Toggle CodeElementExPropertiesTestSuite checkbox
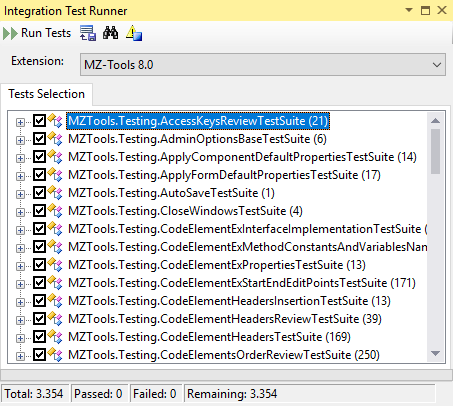Viewport: 453px width, 406px height. pyautogui.click(x=39, y=265)
